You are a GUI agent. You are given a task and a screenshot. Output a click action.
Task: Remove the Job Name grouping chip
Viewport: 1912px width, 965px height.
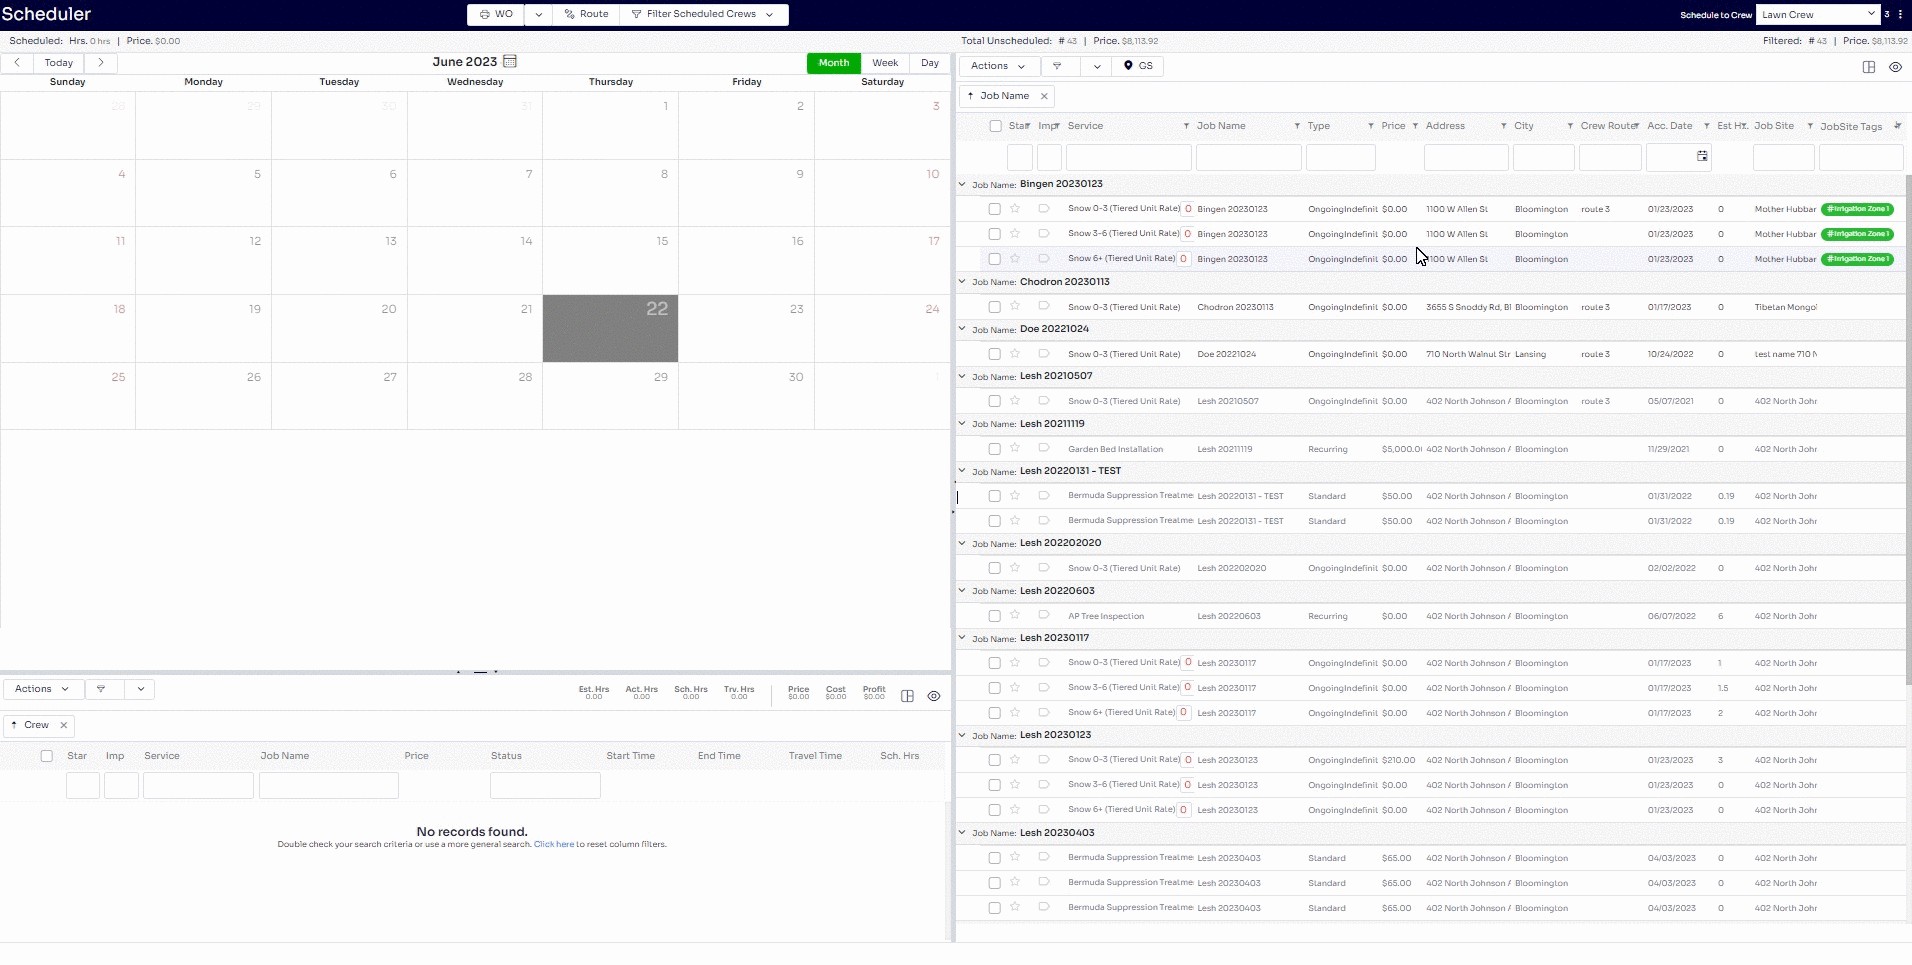point(1044,96)
